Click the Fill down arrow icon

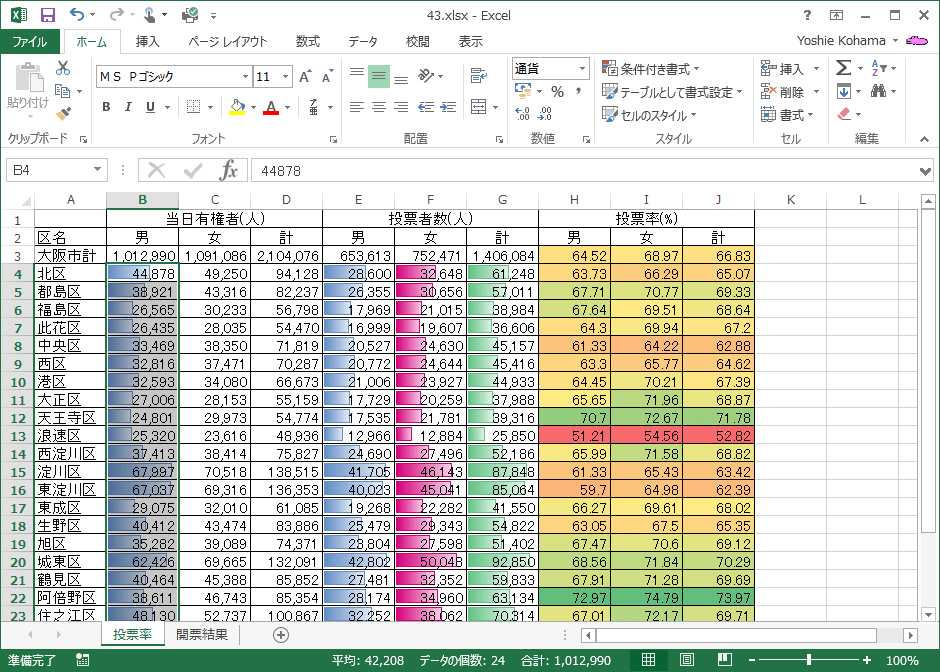pyautogui.click(x=843, y=91)
